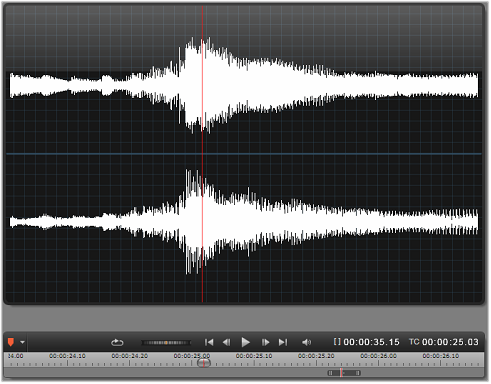Image resolution: width=491 pixels, height=384 pixels.
Task: Open the marker dropdown arrow
Action: click(x=22, y=342)
